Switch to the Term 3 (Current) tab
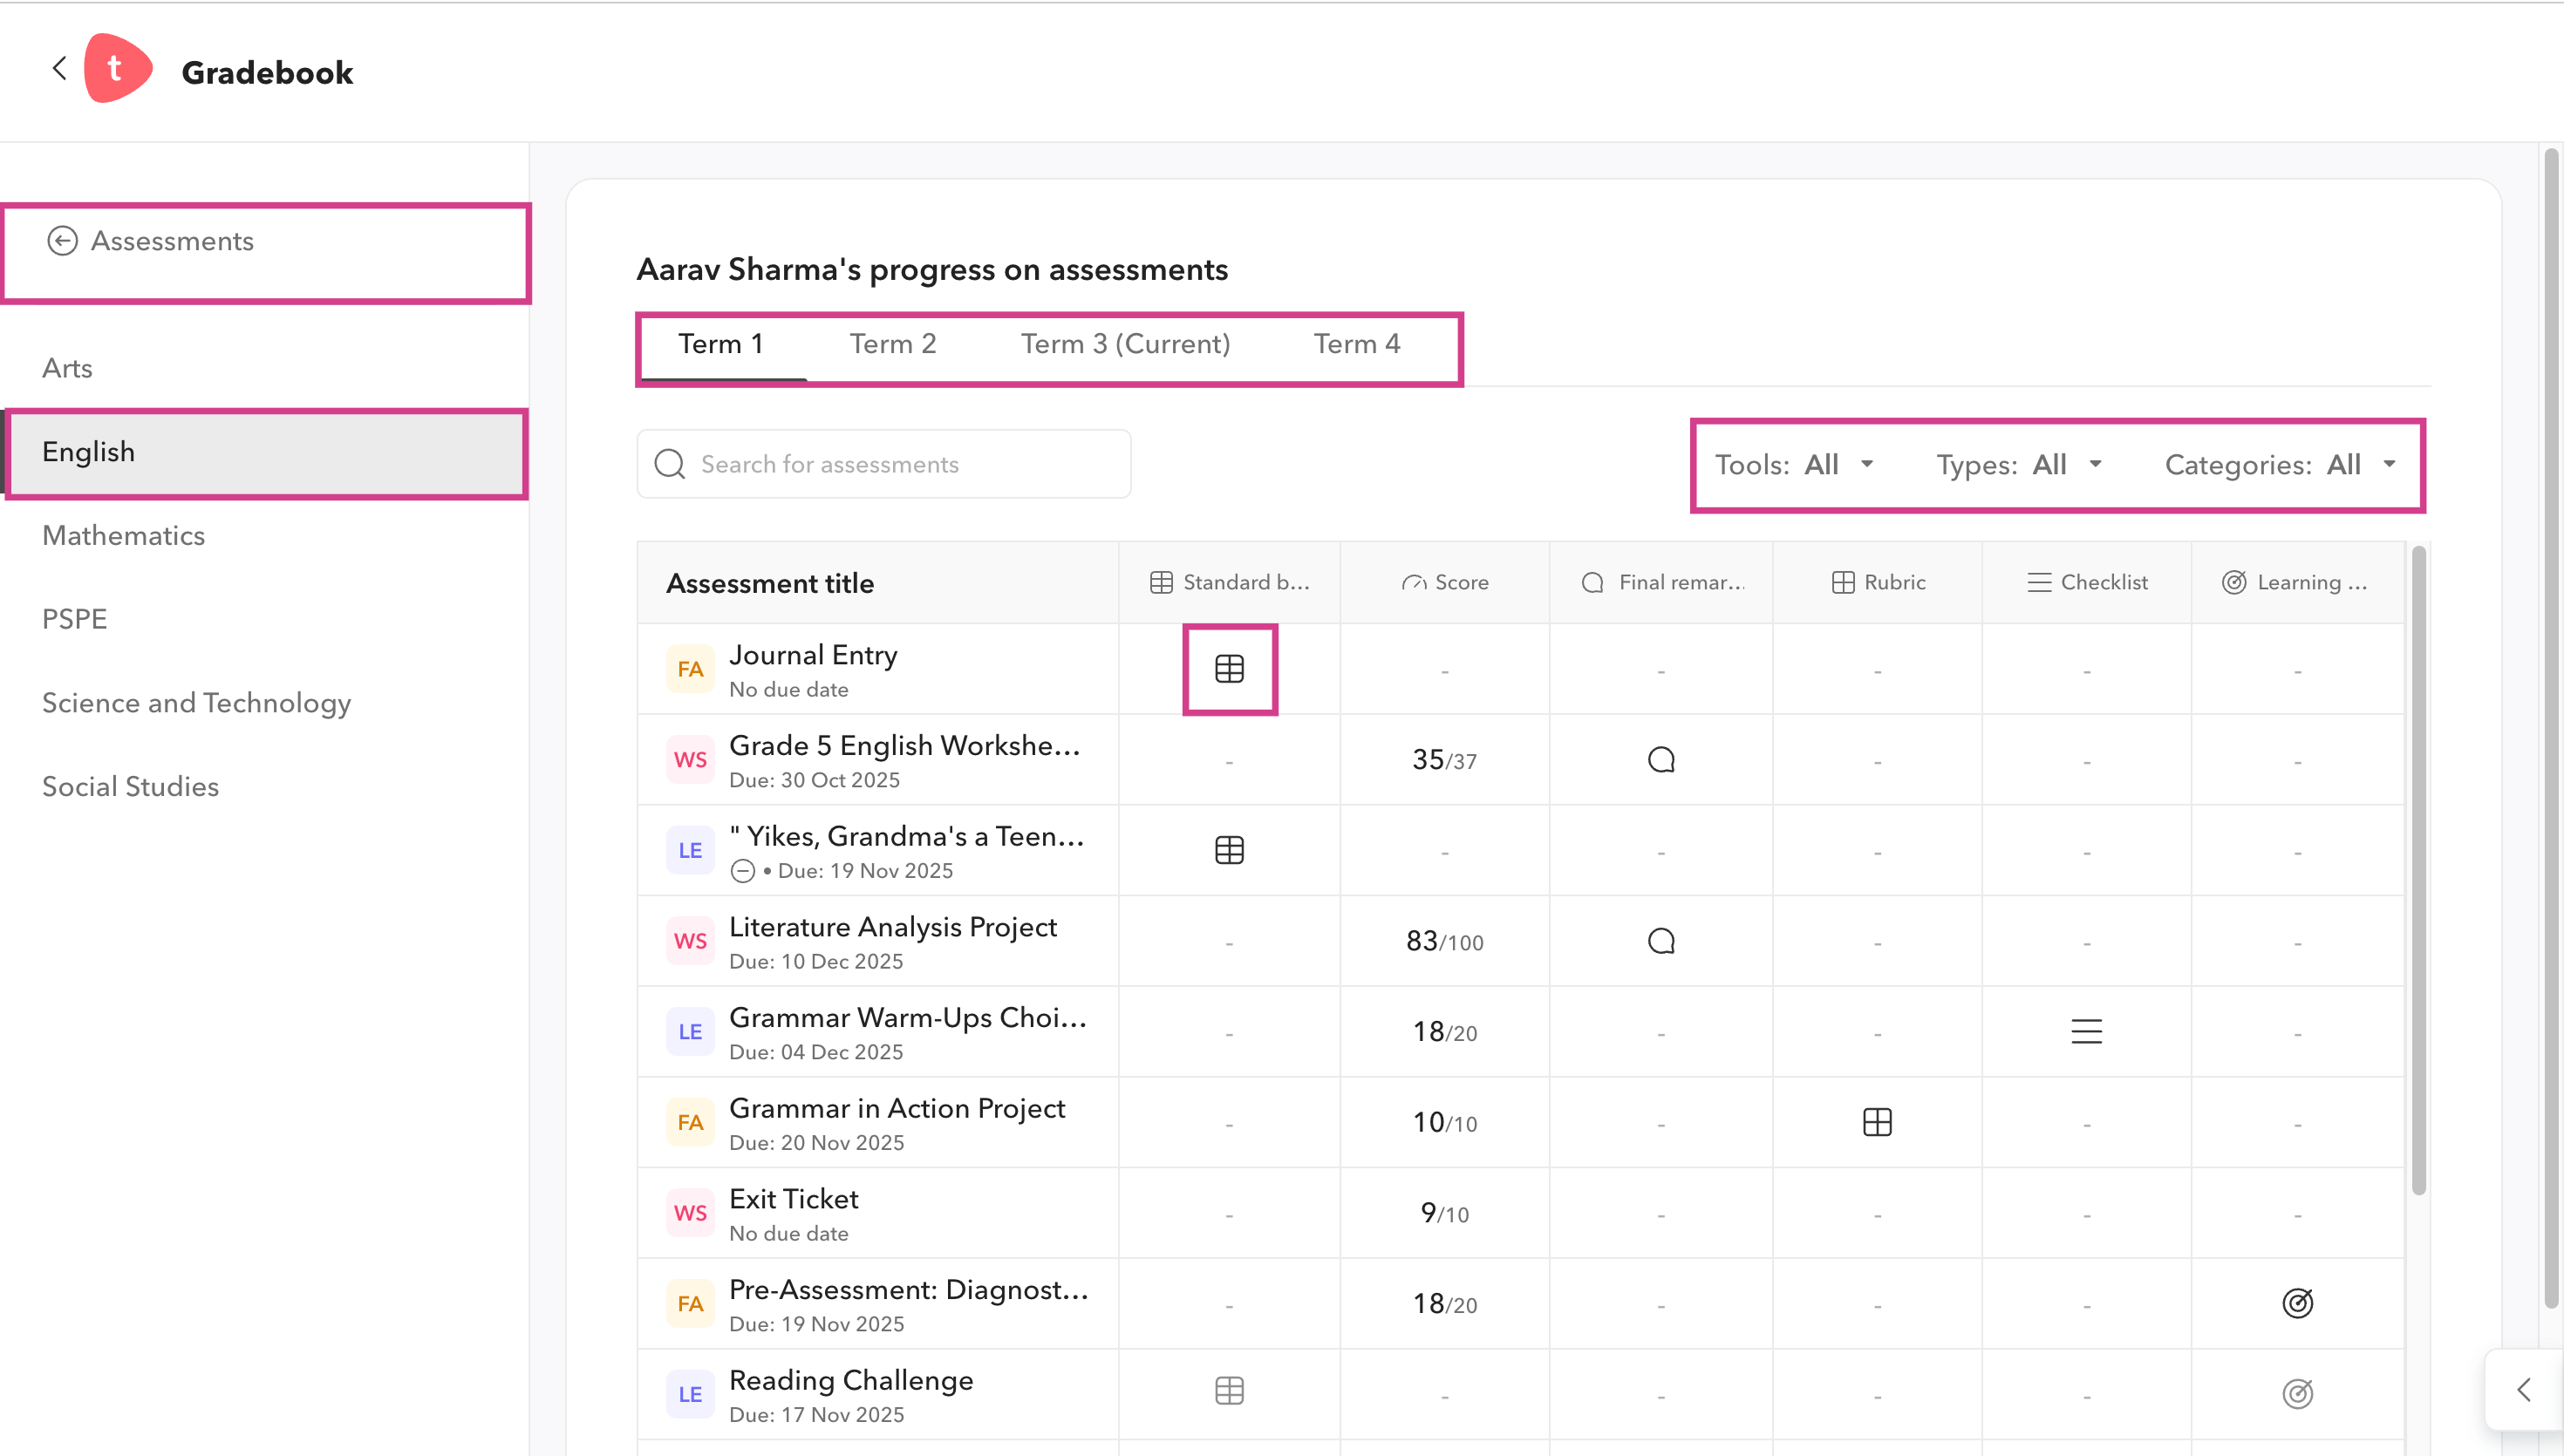Viewport: 2564px width, 1456px height. click(x=1125, y=344)
